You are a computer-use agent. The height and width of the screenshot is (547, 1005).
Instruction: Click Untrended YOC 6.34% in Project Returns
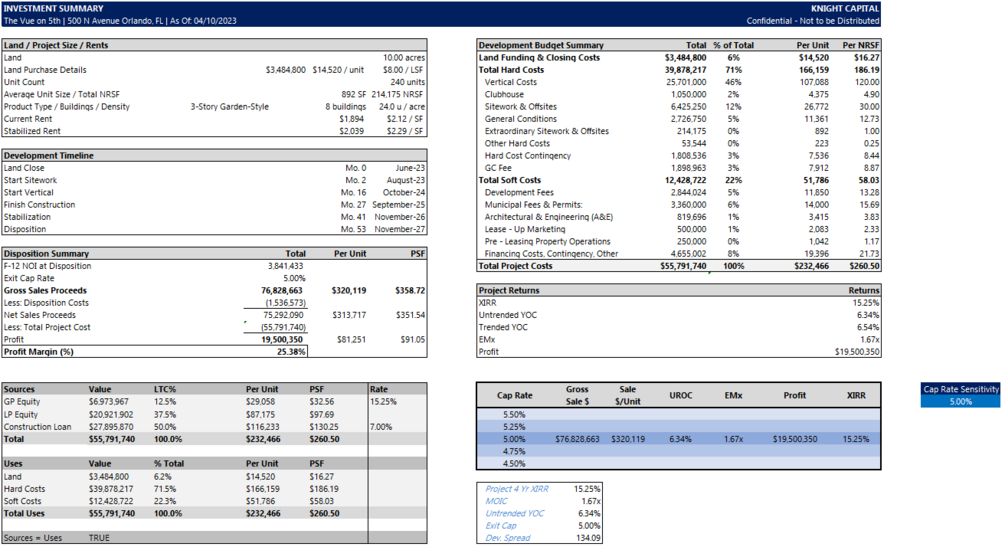(868, 315)
